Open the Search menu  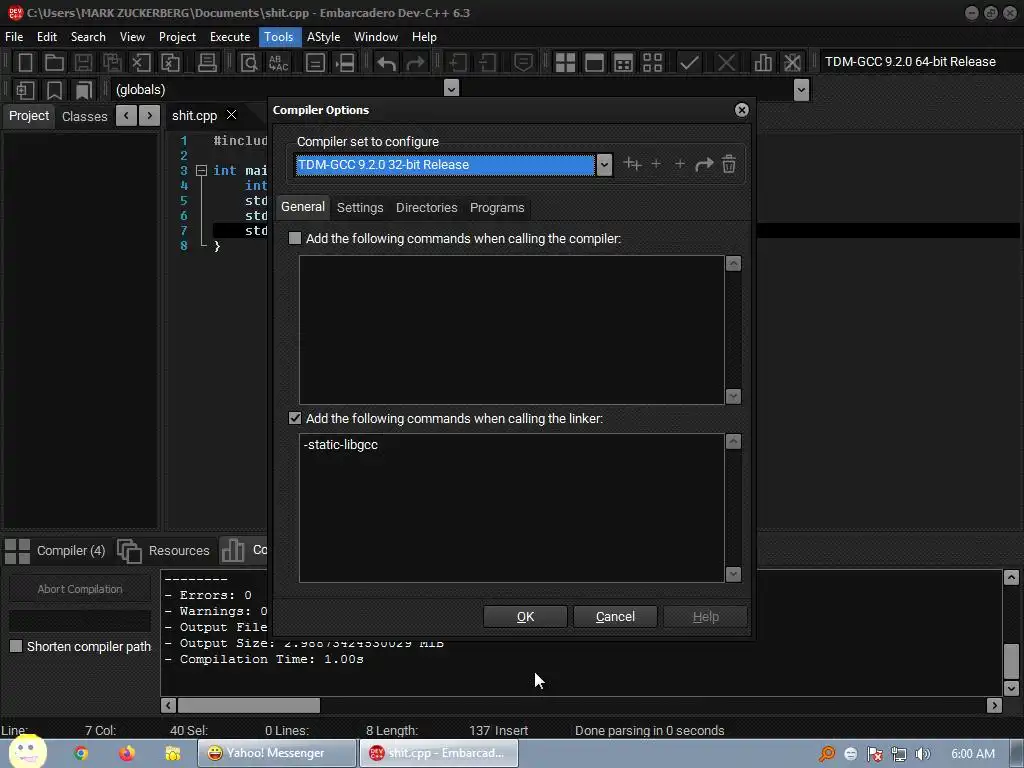click(88, 37)
